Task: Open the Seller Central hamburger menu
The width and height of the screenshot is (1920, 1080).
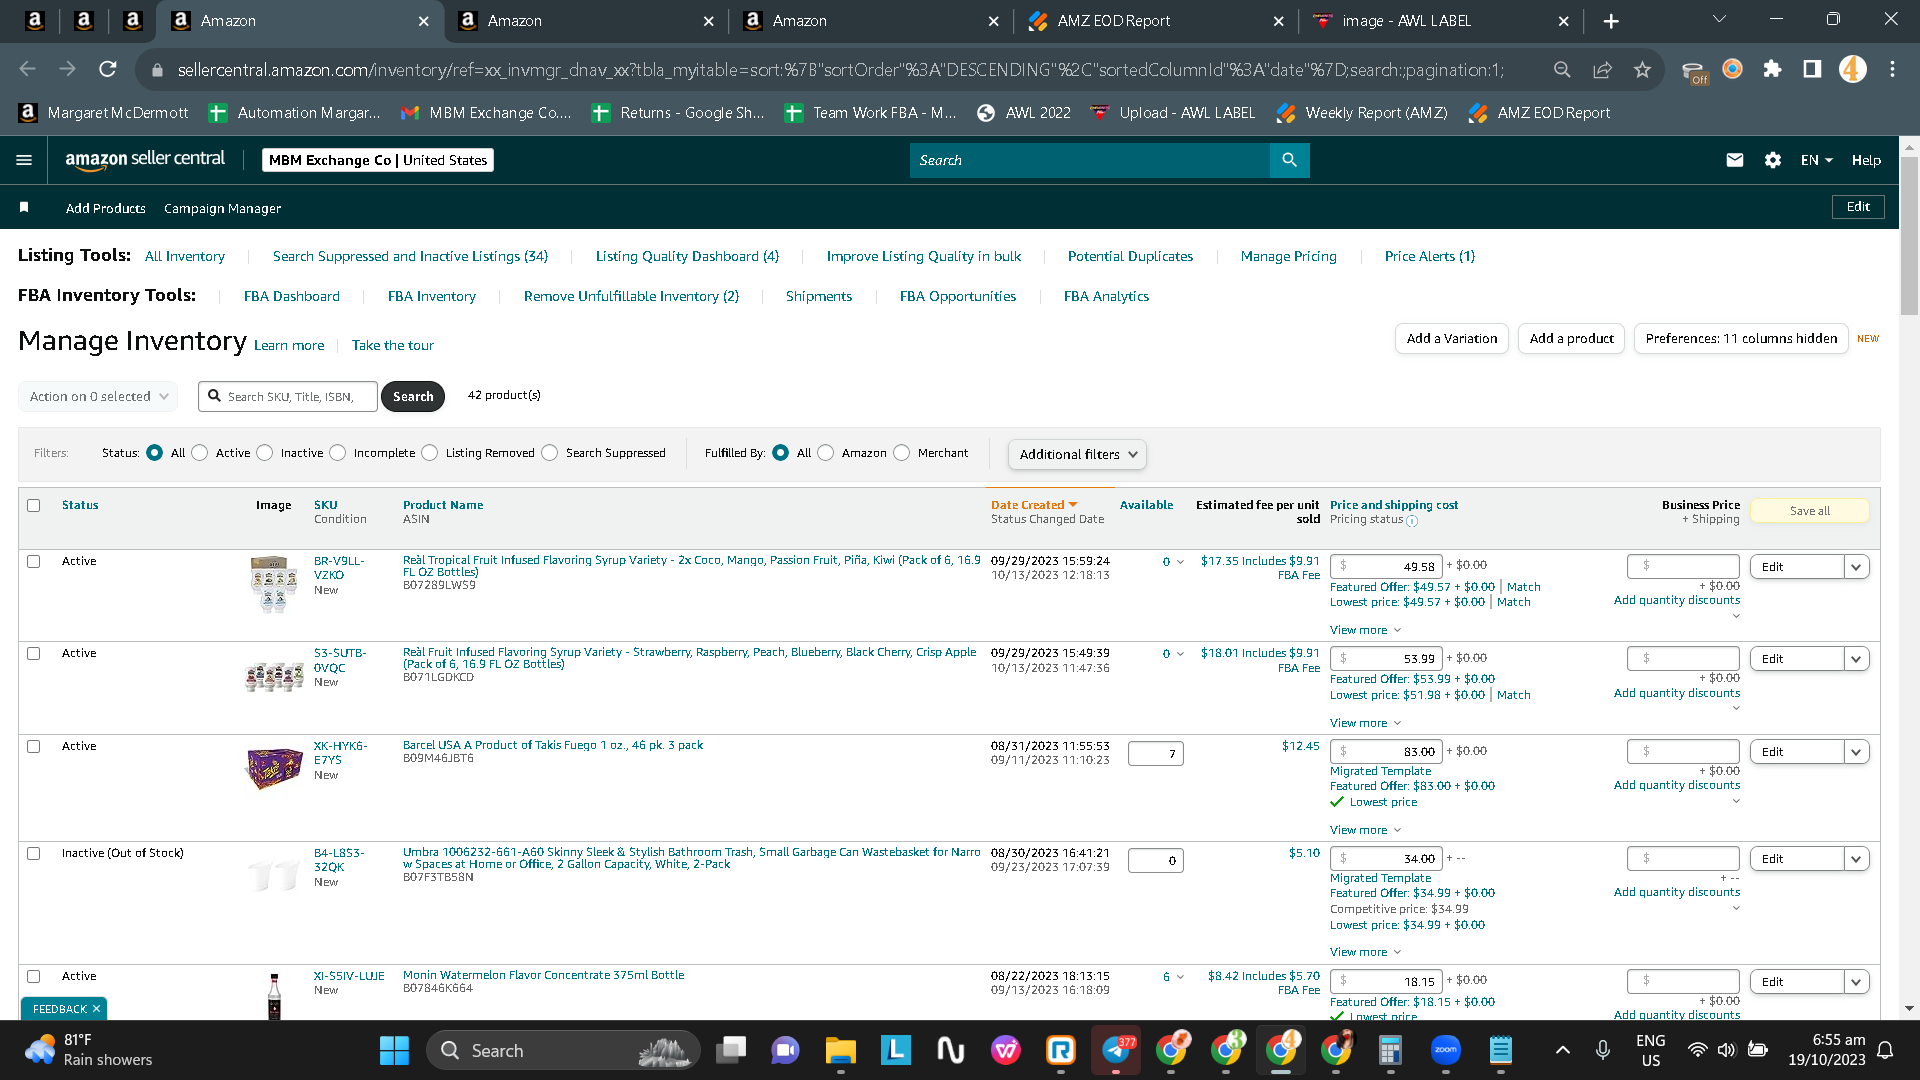Action: click(x=24, y=160)
